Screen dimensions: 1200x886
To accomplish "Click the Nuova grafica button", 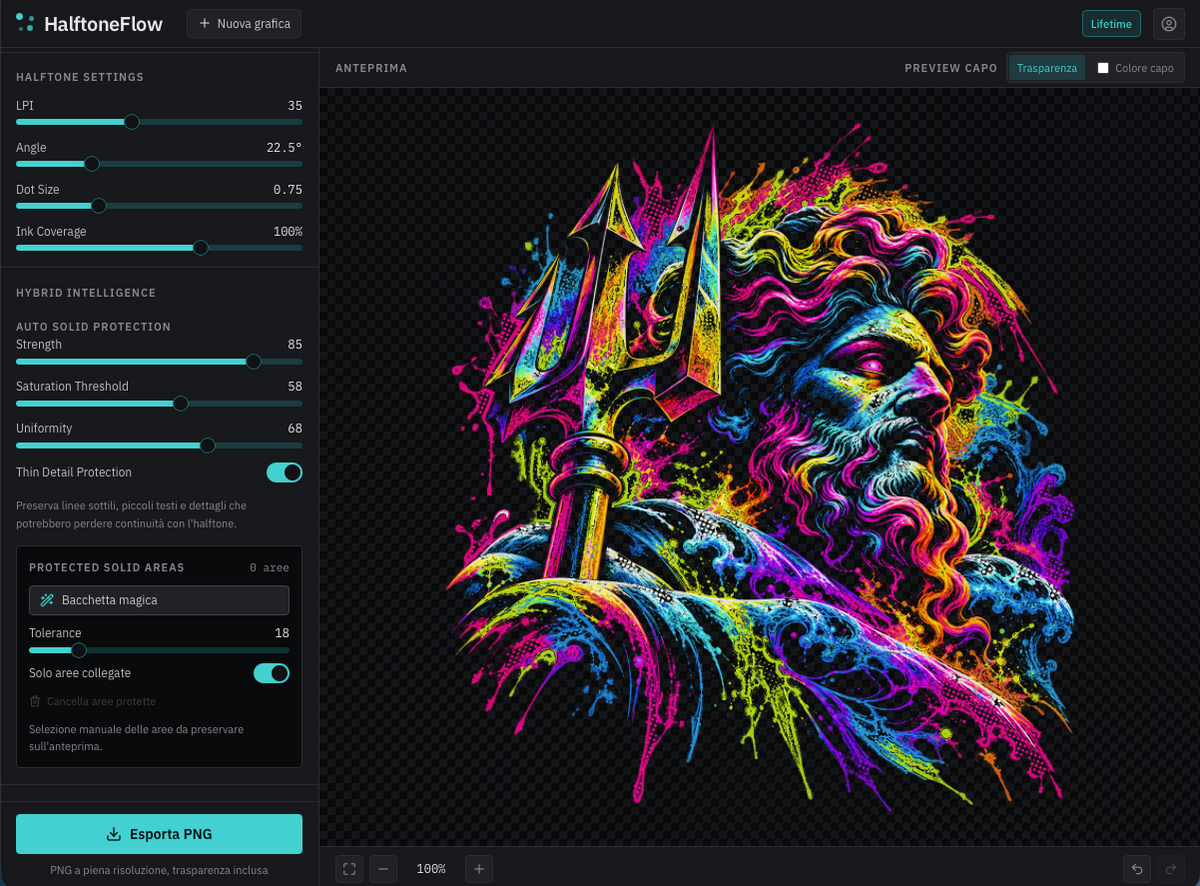I will point(244,23).
